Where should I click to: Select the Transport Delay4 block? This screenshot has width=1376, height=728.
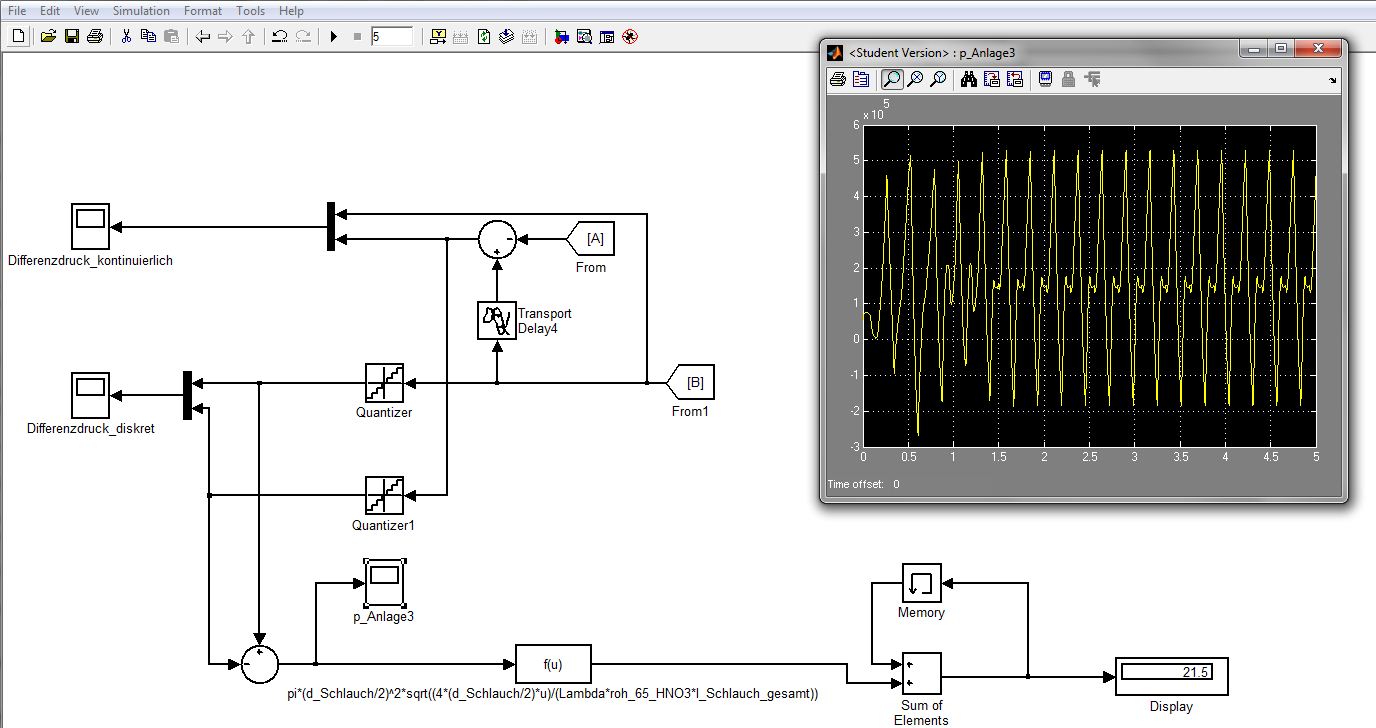point(496,320)
